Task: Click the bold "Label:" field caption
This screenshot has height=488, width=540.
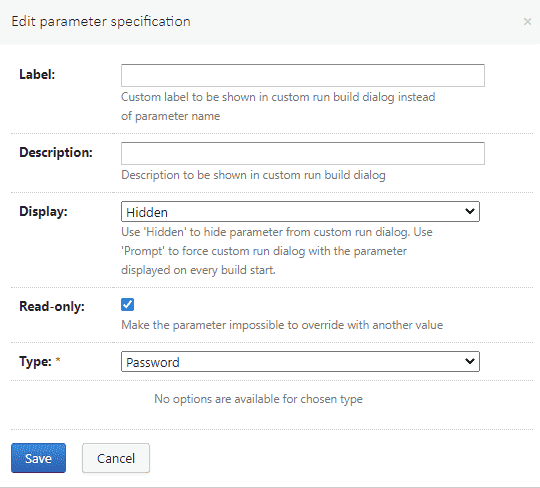Action: [x=37, y=74]
